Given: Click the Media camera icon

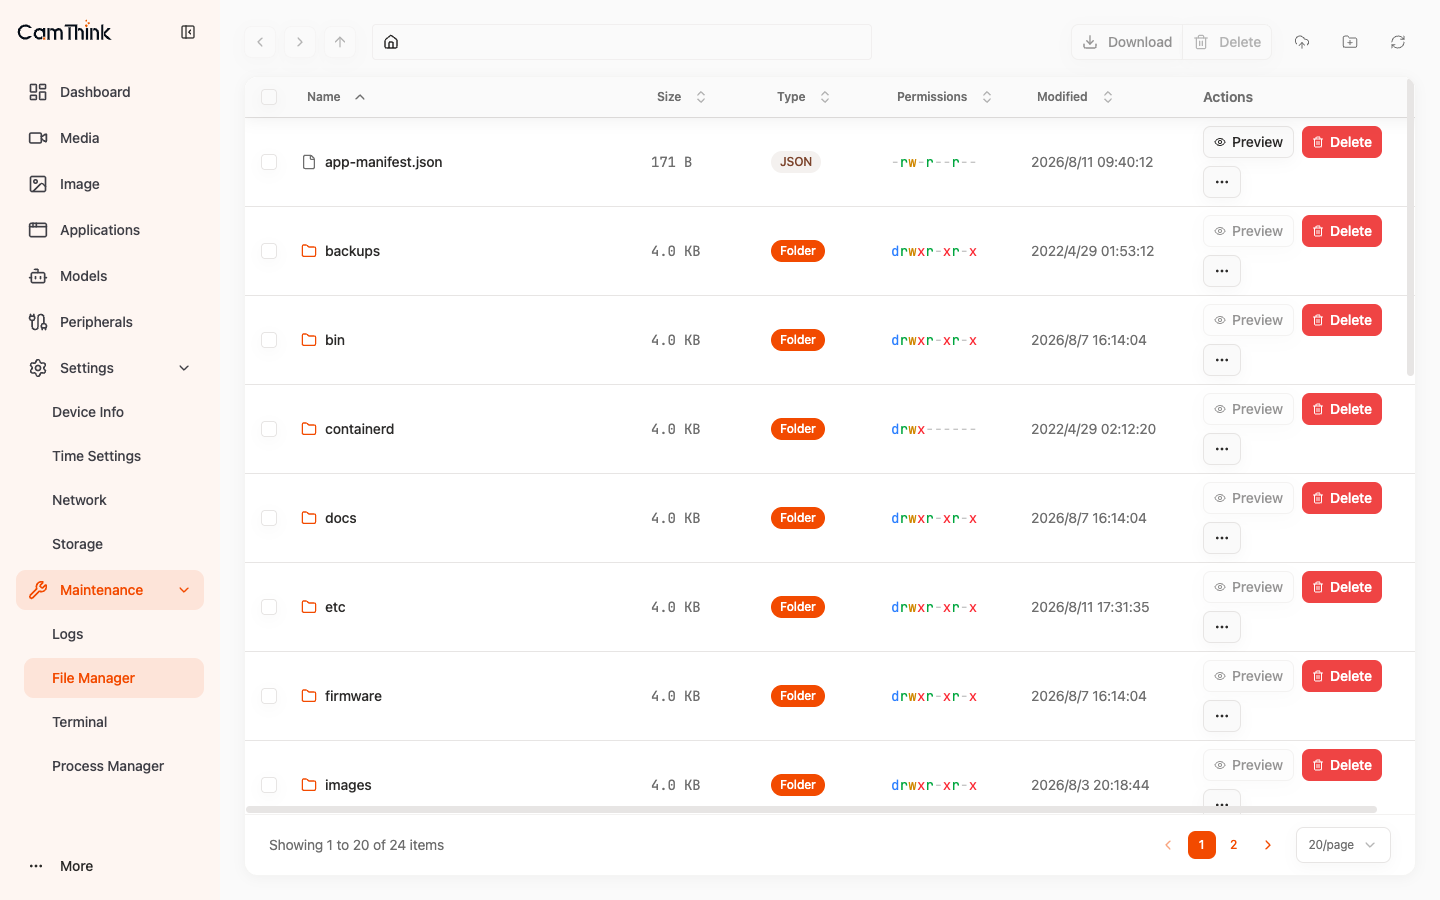Looking at the screenshot, I should [x=38, y=138].
